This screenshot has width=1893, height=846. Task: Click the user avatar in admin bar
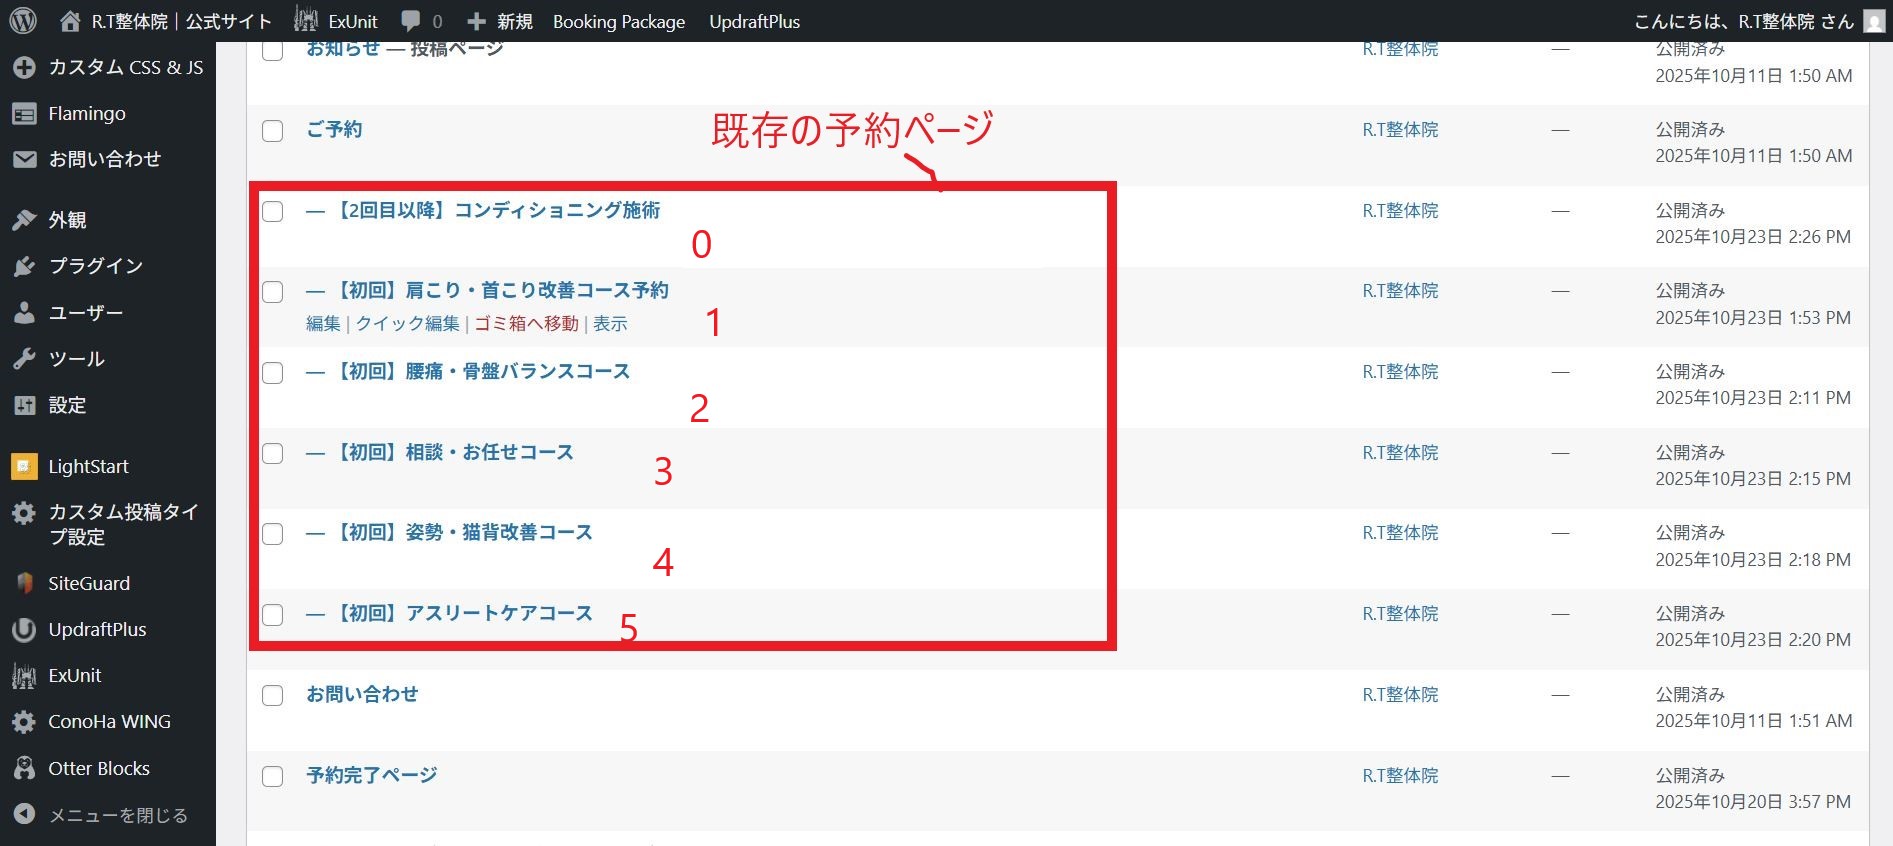tap(1874, 21)
